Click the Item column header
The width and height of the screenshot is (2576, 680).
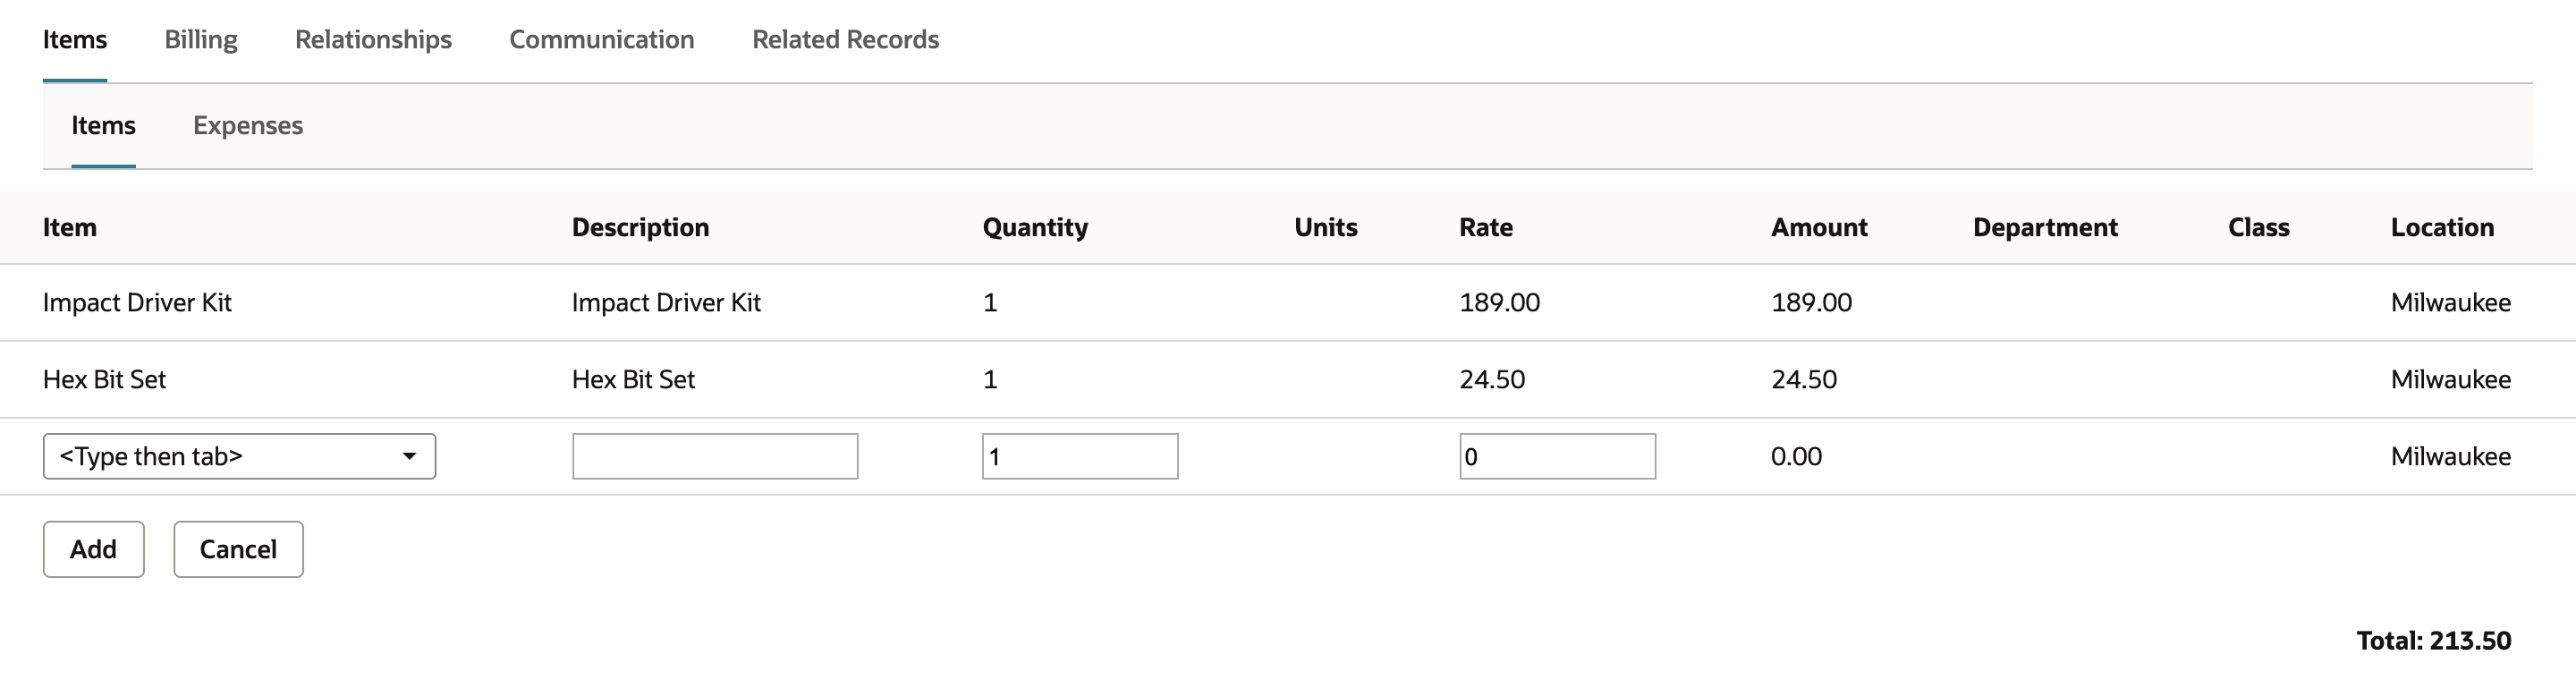70,228
